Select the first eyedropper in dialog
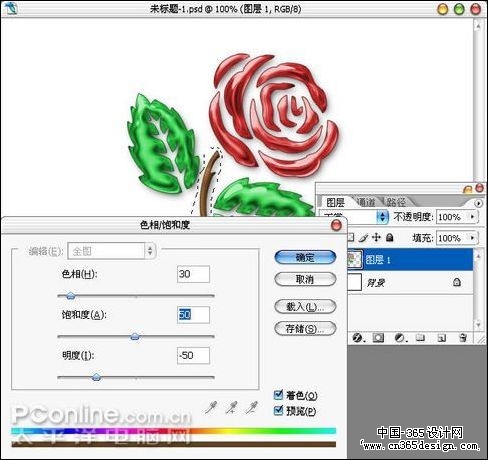The image size is (488, 460). click(211, 407)
